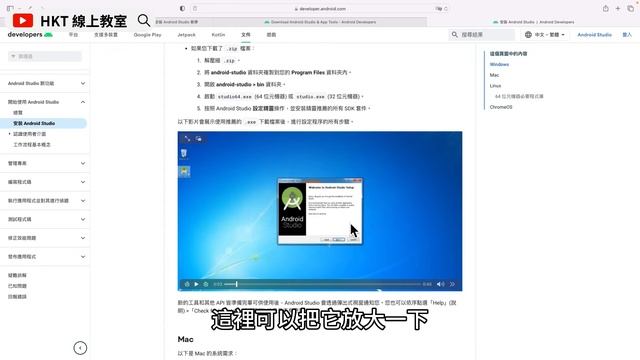The height and width of the screenshot is (360, 640).
Task: Open the Google Play nav item
Action: (x=147, y=35)
